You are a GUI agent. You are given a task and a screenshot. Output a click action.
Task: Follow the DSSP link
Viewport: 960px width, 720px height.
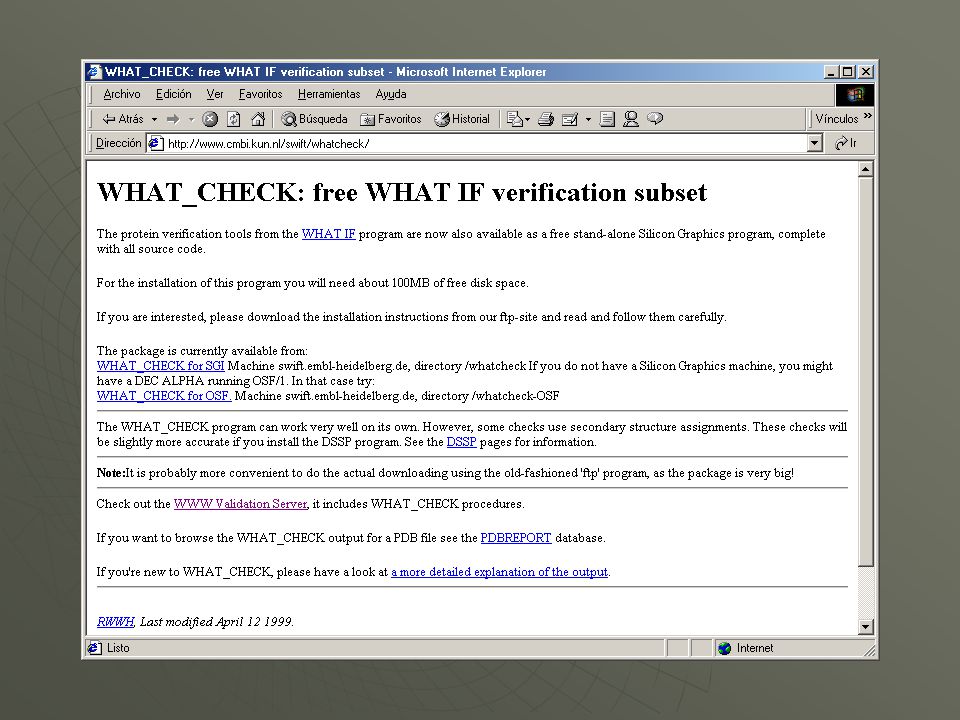[x=461, y=442]
